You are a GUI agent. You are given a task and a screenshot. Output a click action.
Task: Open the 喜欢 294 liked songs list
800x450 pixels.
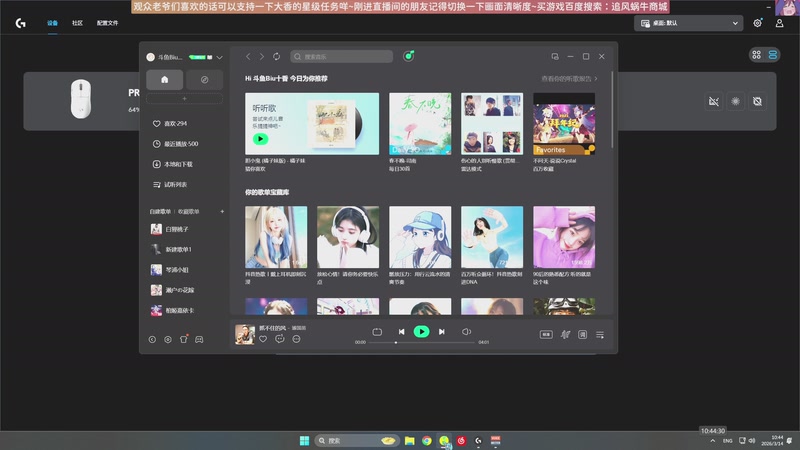170,123
